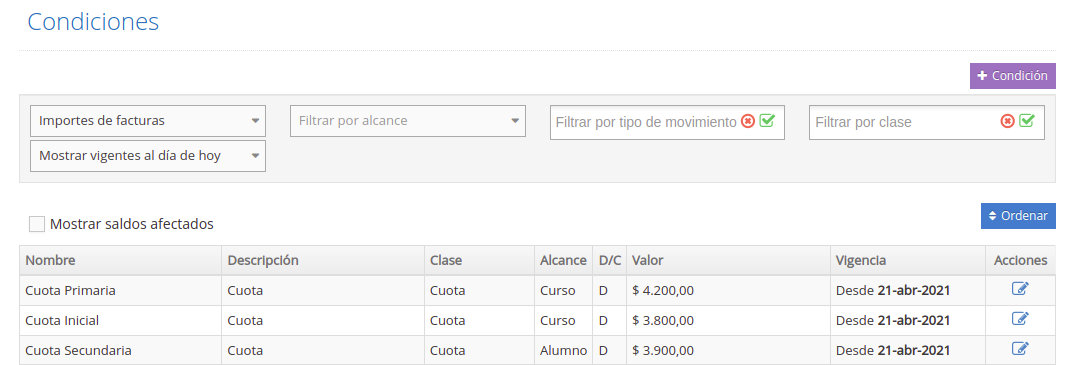The image size is (1076, 365).
Task: Expand the Filtrar por alcance dropdown
Action: [408, 121]
